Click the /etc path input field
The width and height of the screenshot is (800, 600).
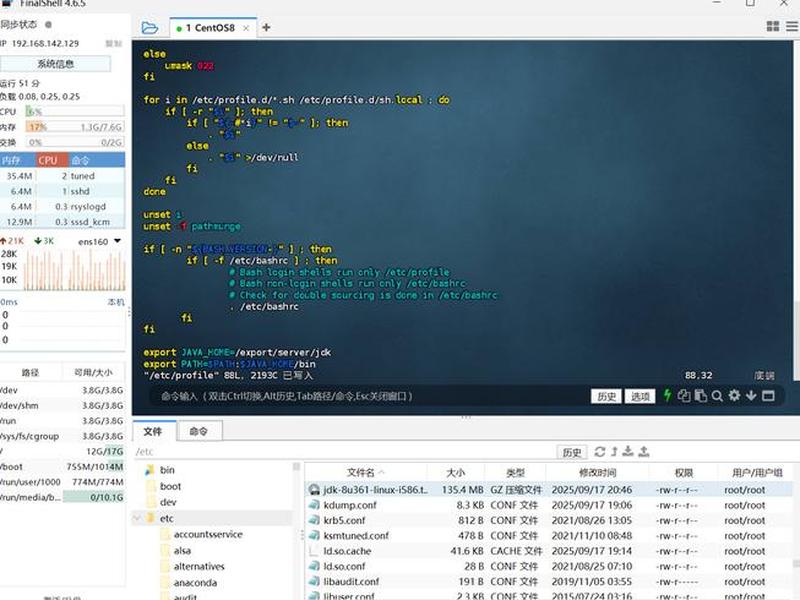point(344,452)
